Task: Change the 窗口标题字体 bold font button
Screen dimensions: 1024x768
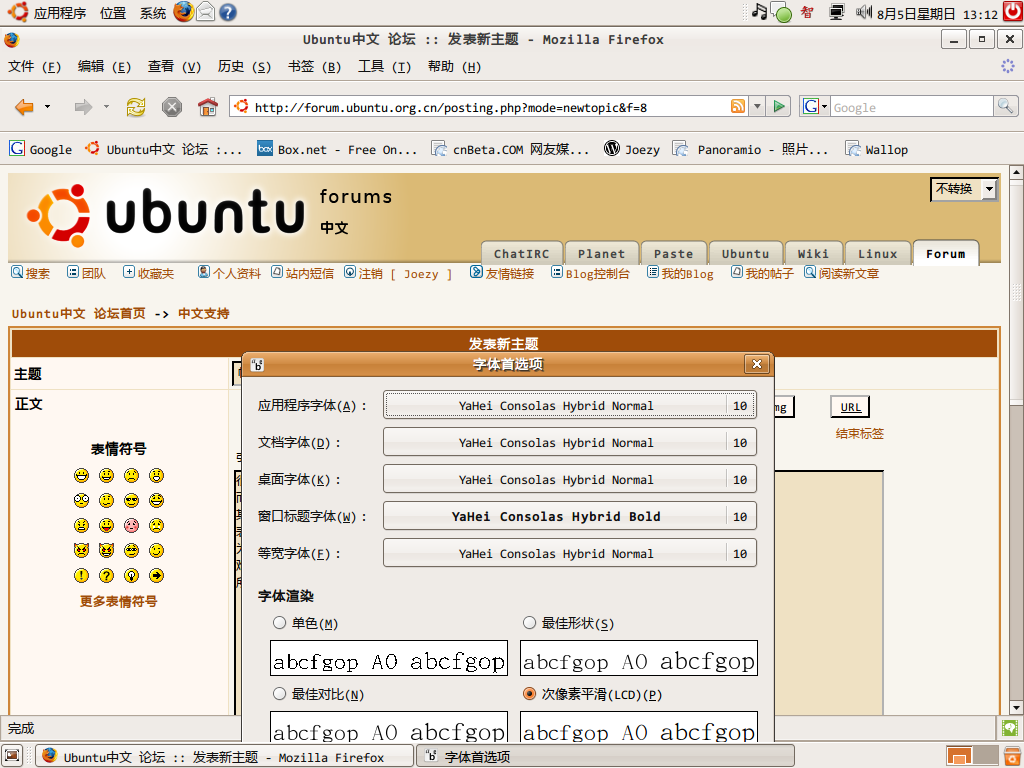Action: pyautogui.click(x=569, y=516)
